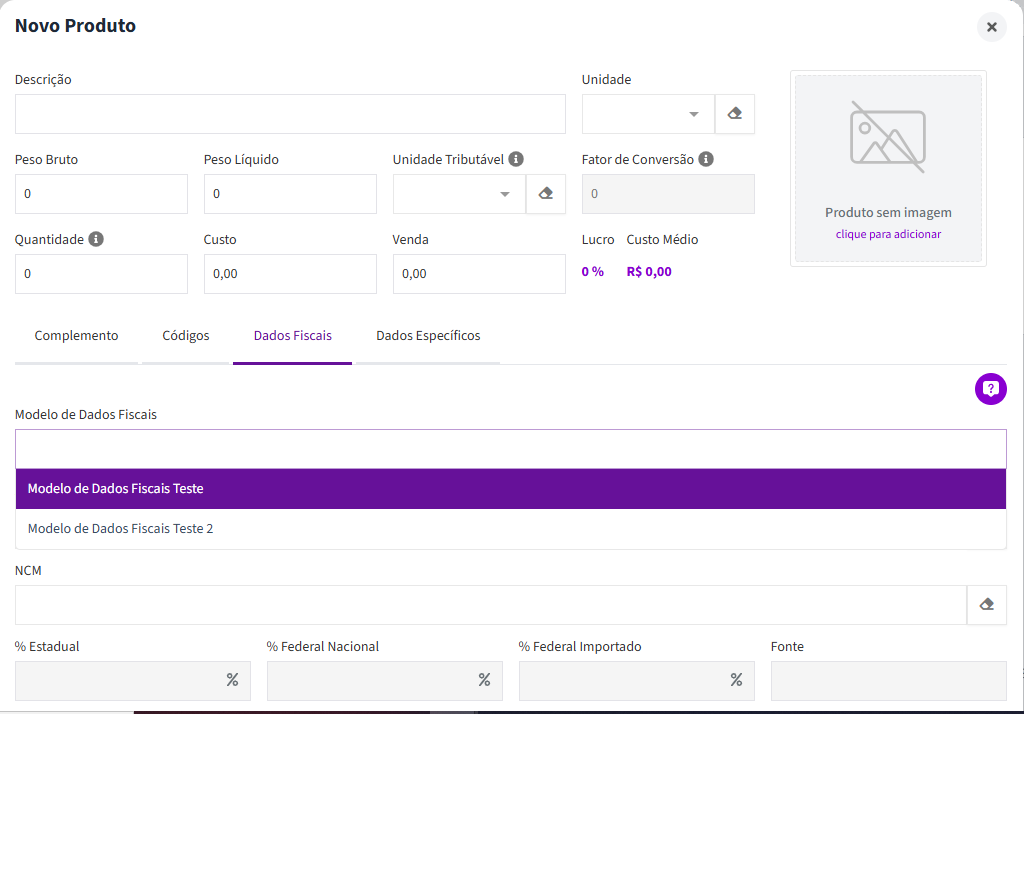1024x883 pixels.
Task: Click the Quantidade info icon
Action: click(x=96, y=239)
